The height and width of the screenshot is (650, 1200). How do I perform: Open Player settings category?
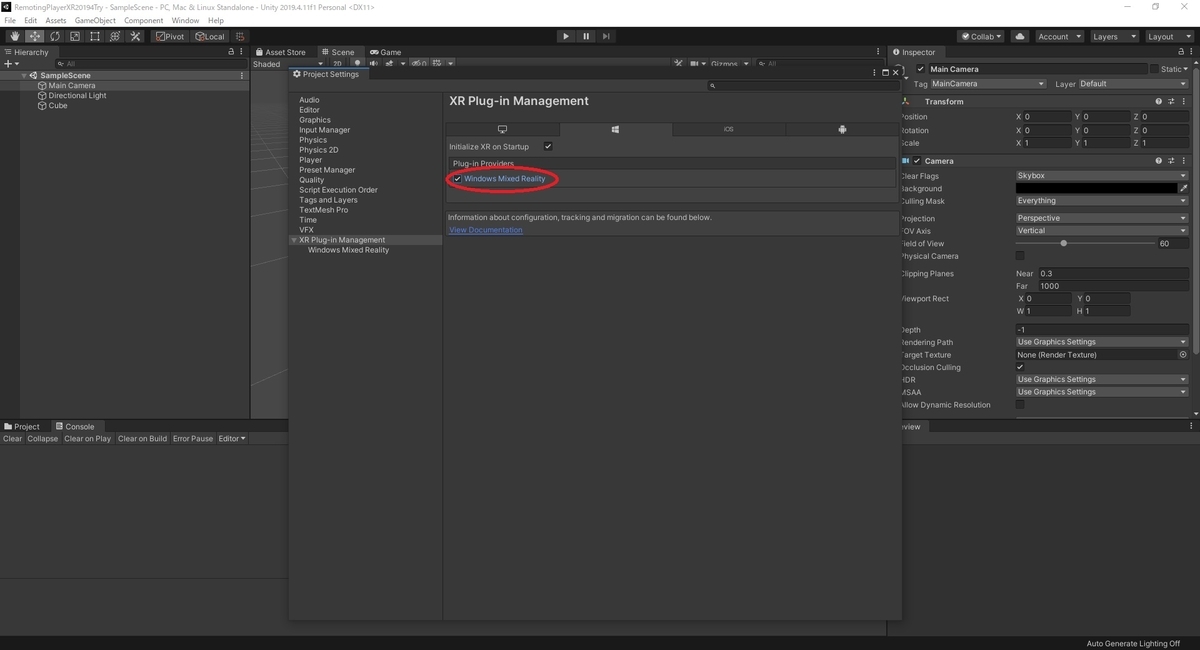(x=311, y=160)
